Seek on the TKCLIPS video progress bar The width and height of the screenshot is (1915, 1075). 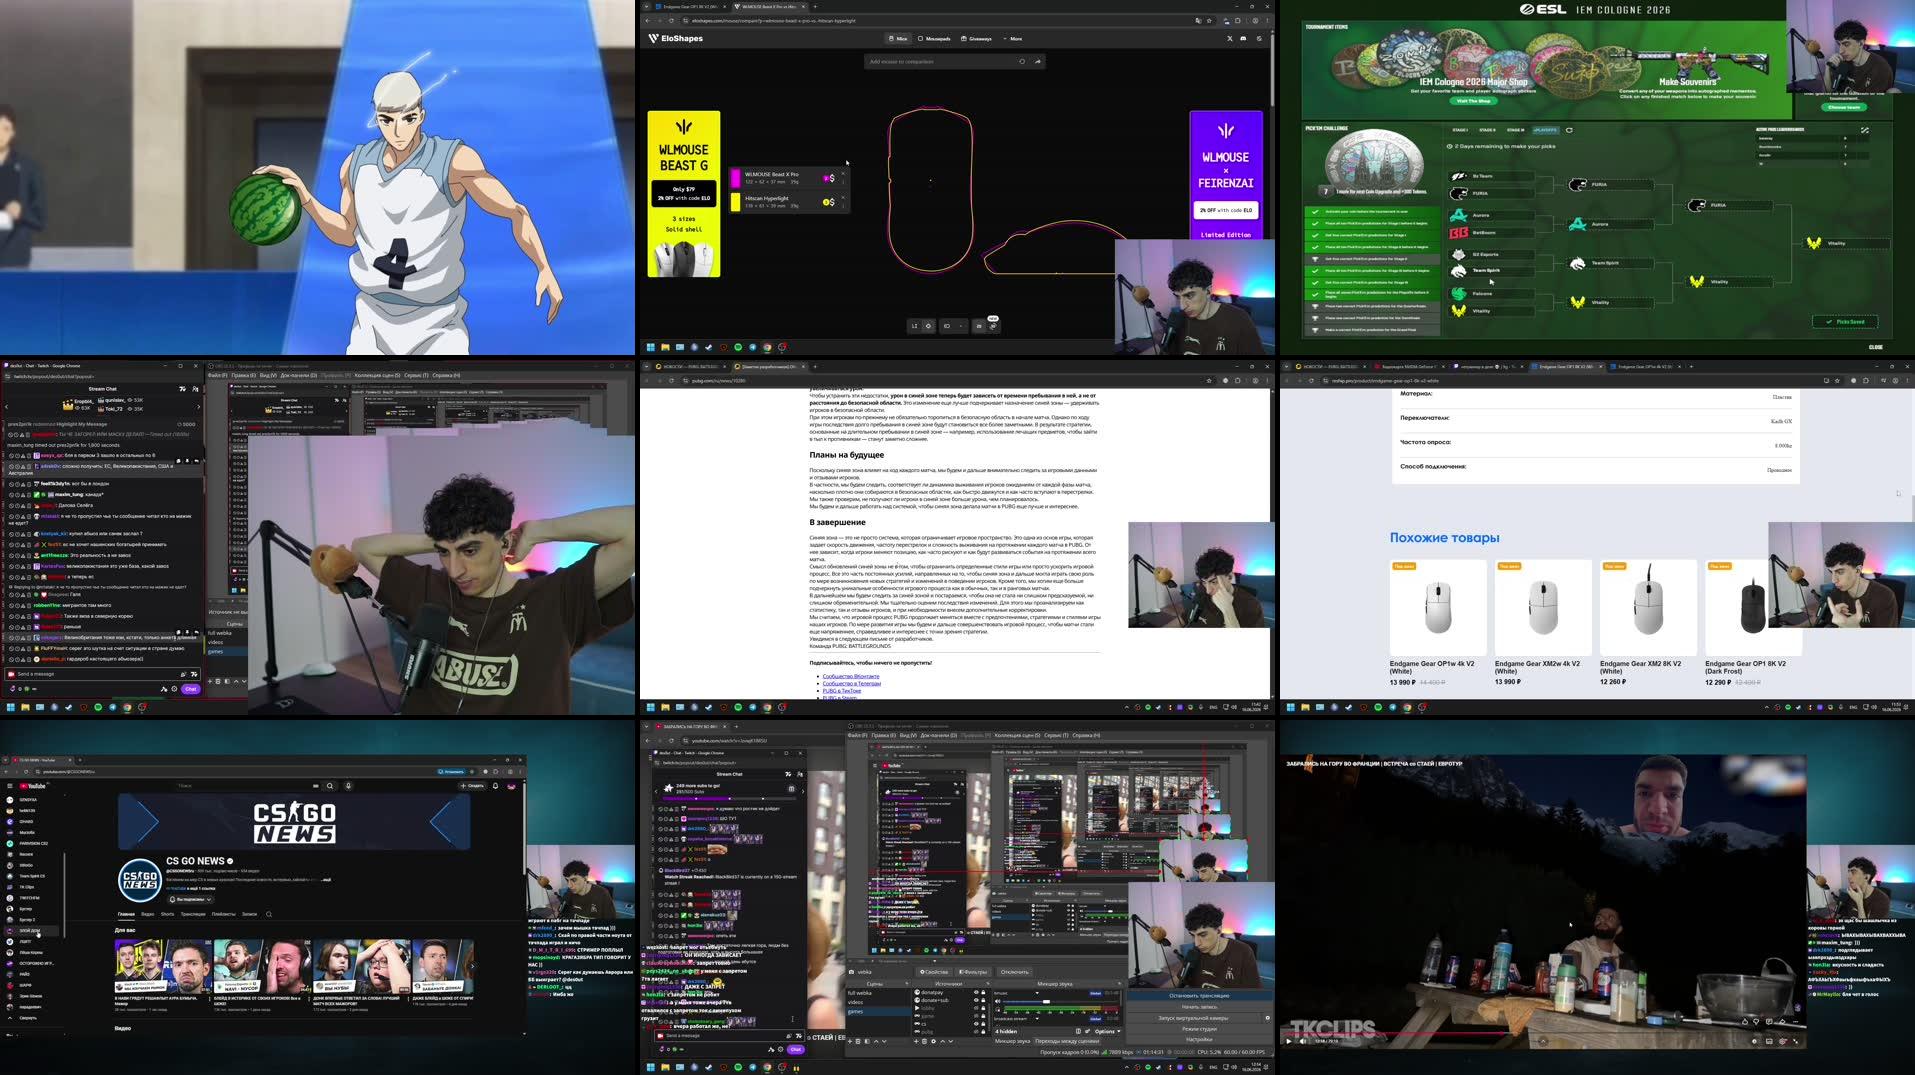1543,1032
